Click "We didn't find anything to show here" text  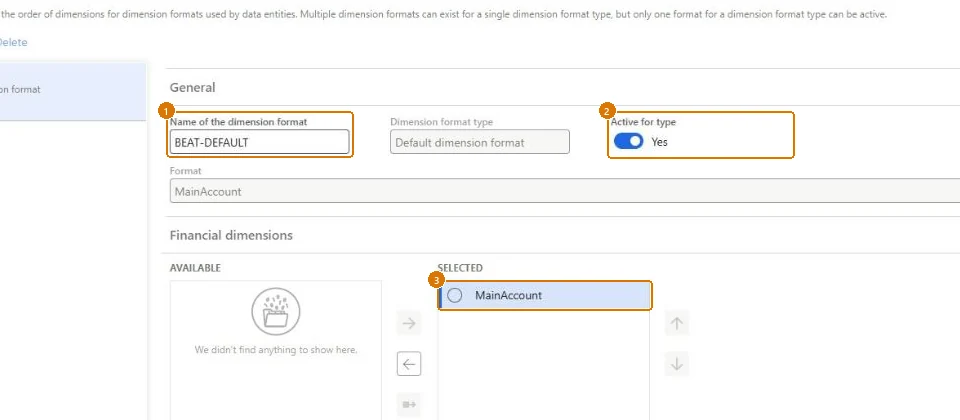[x=276, y=350]
